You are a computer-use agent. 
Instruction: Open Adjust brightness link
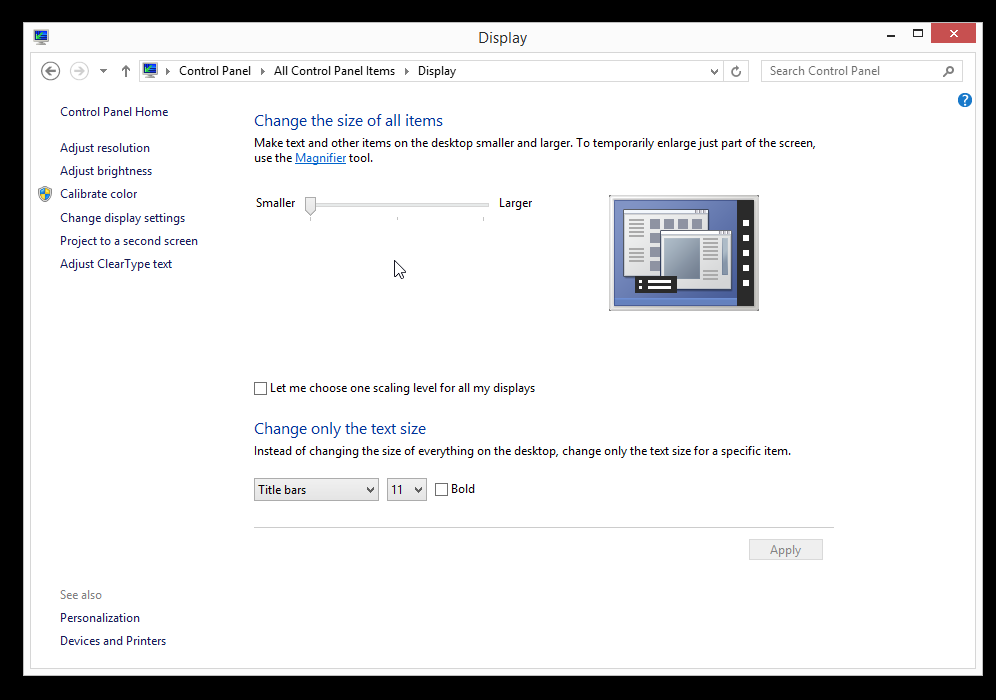[x=106, y=171]
